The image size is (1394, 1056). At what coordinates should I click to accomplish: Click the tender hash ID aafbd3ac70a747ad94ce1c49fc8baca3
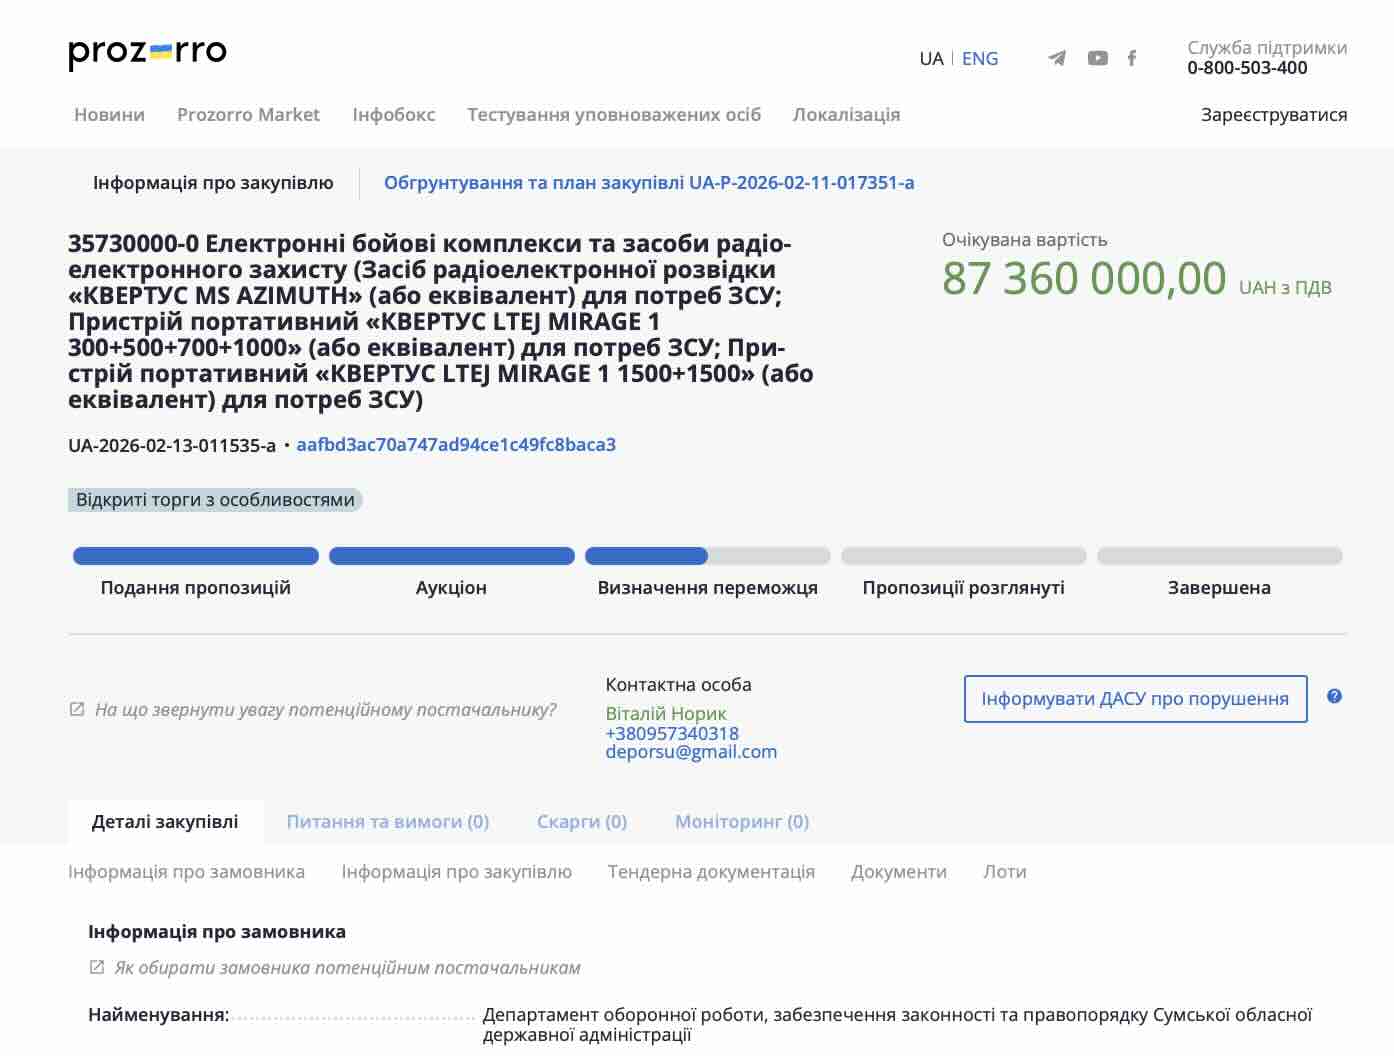[456, 444]
